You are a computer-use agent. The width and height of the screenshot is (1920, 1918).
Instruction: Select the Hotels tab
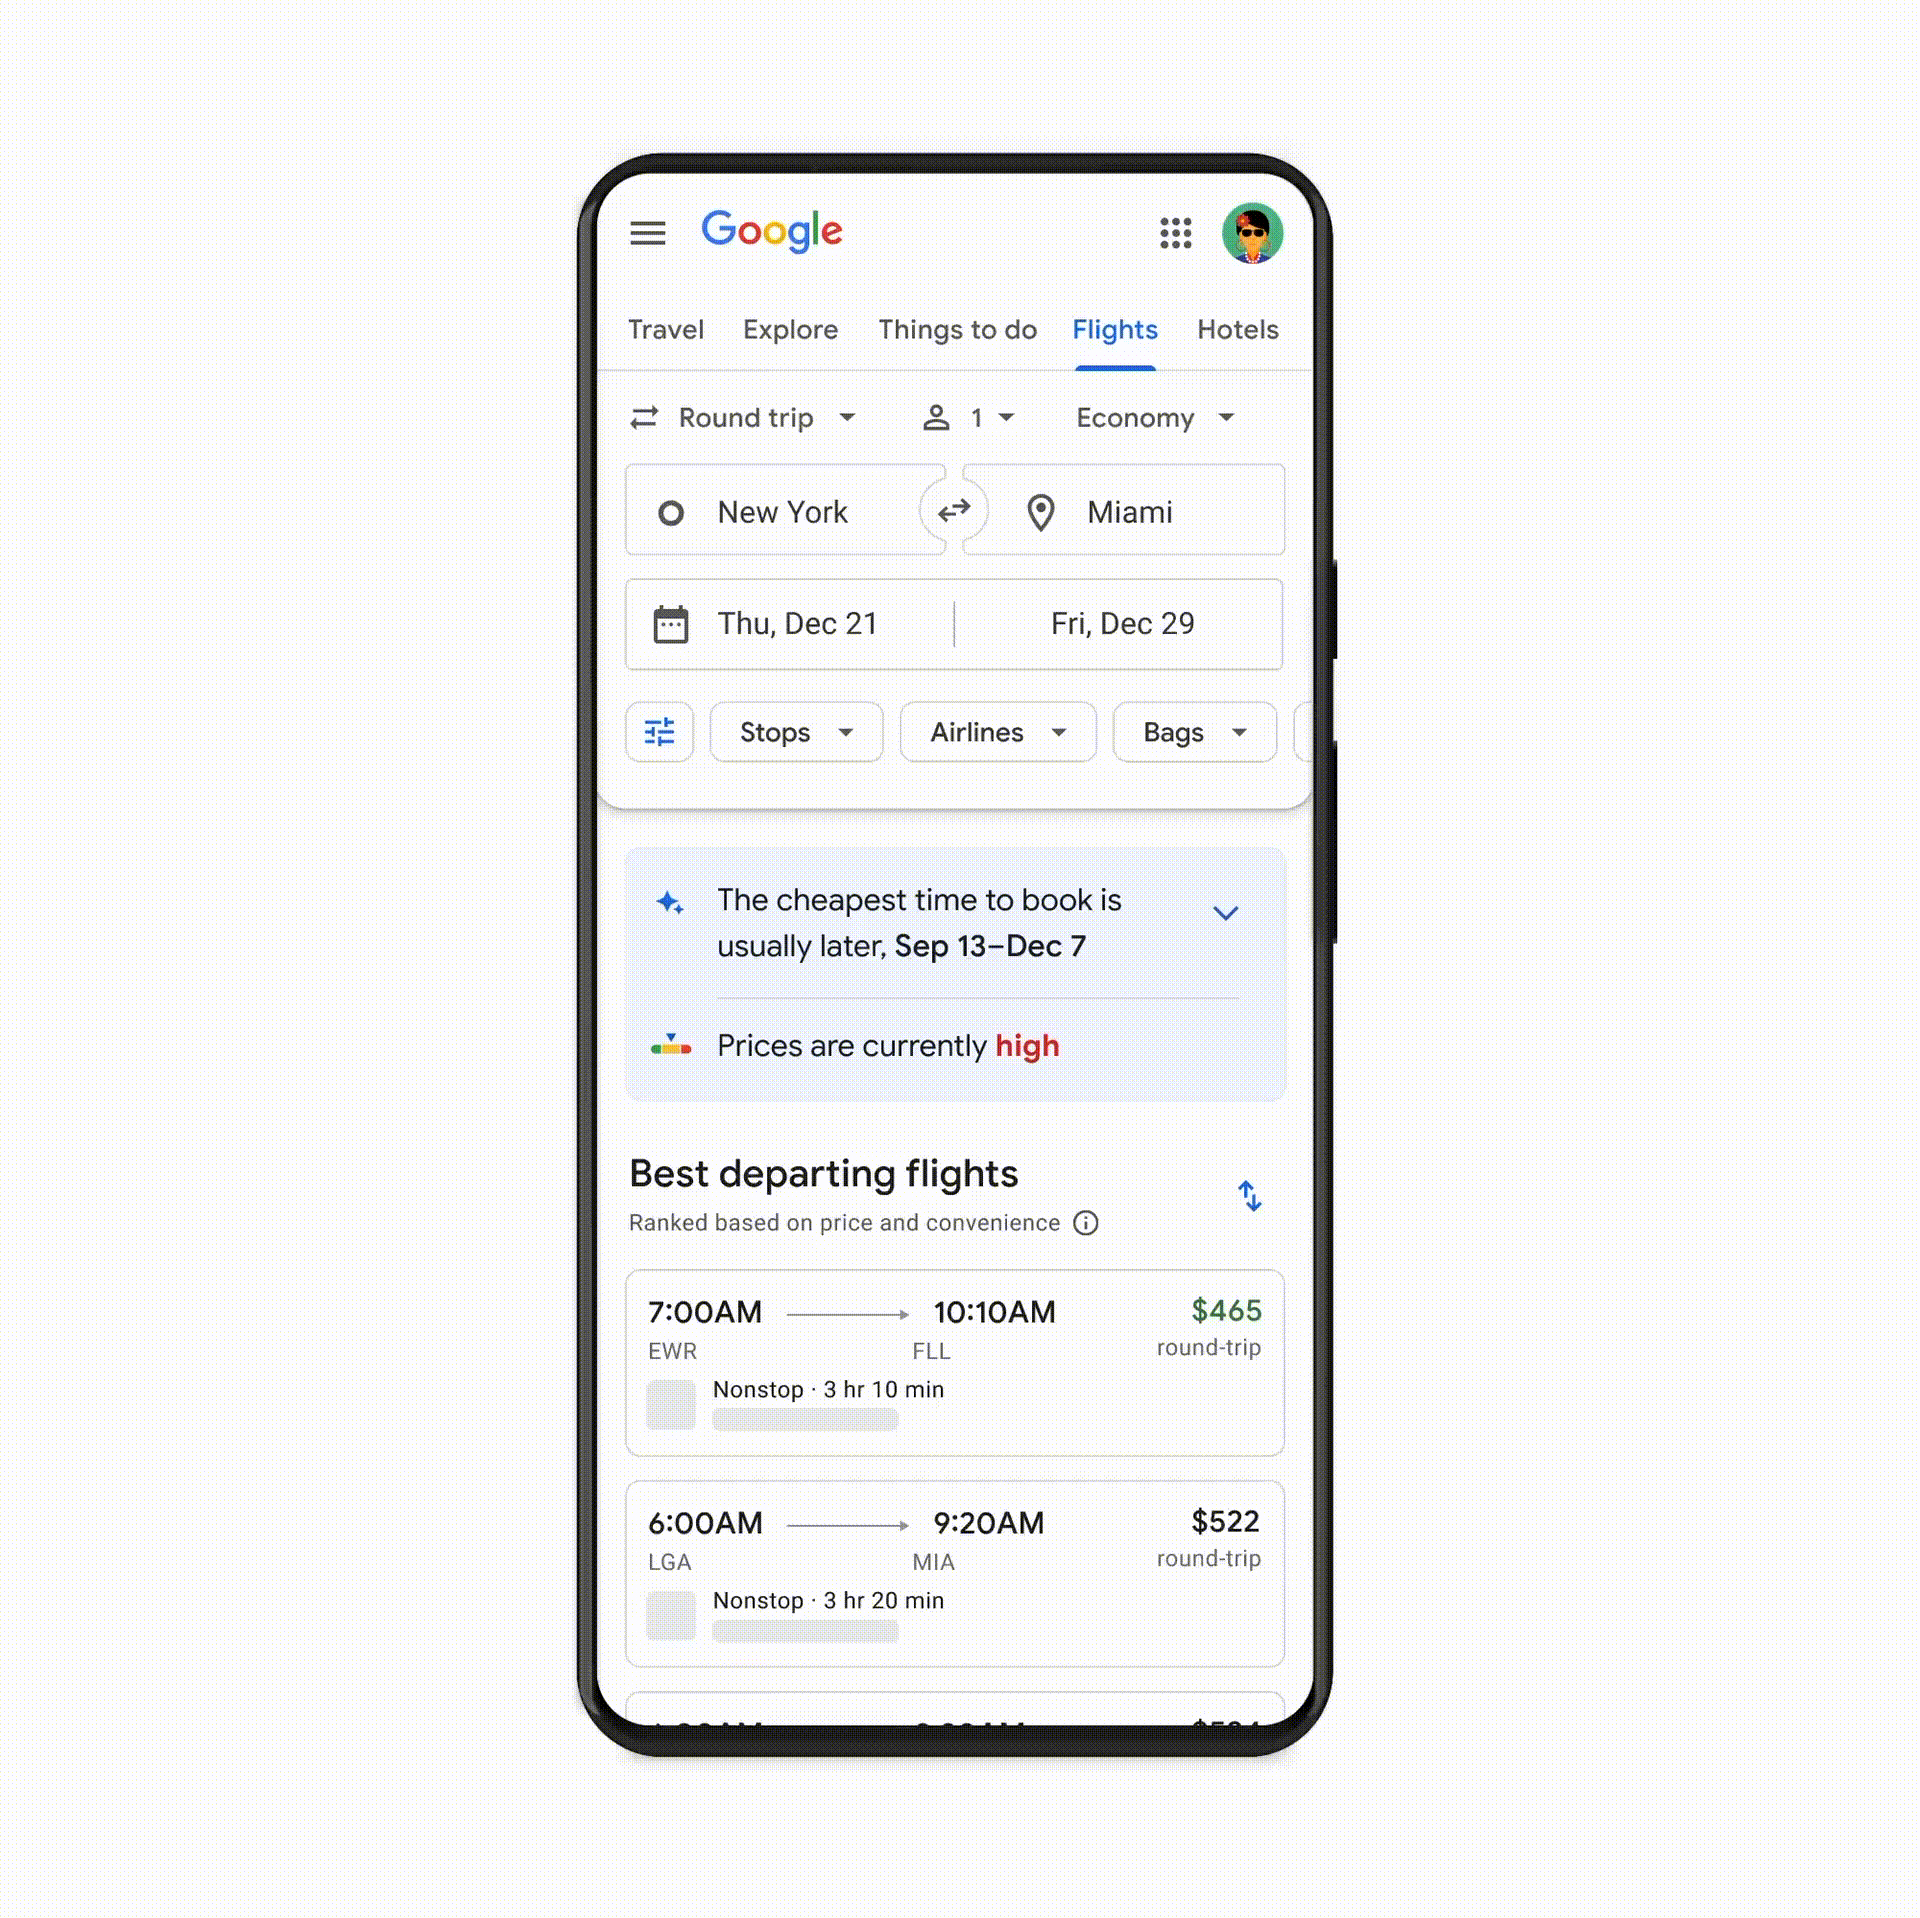pos(1235,328)
